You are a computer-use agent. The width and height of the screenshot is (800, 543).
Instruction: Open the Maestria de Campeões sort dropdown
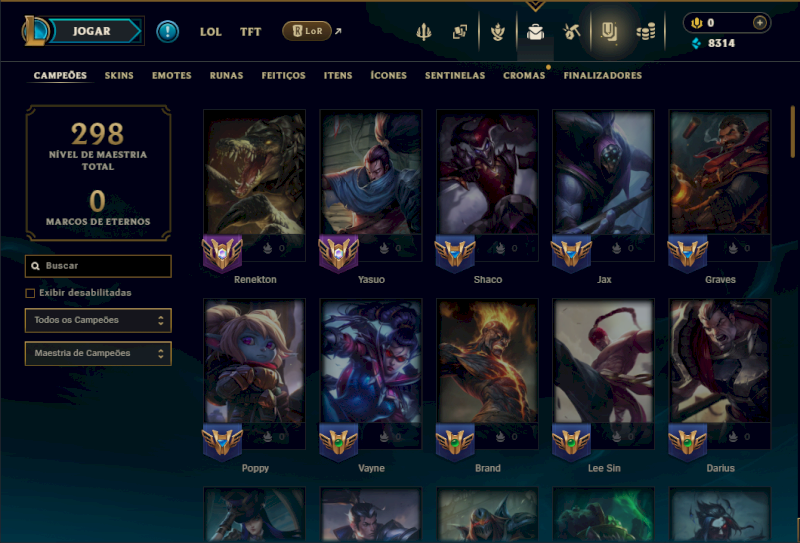[98, 353]
